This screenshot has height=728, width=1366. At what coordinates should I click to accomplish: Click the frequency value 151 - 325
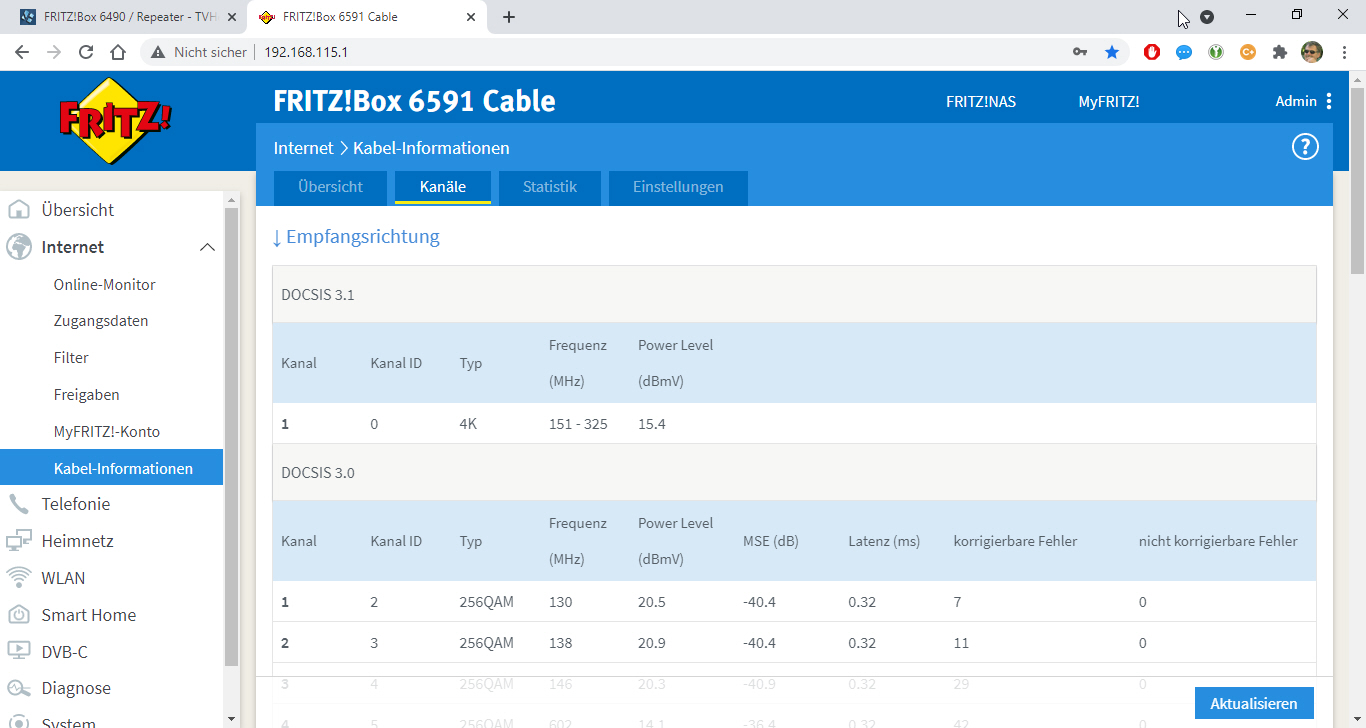click(x=578, y=424)
